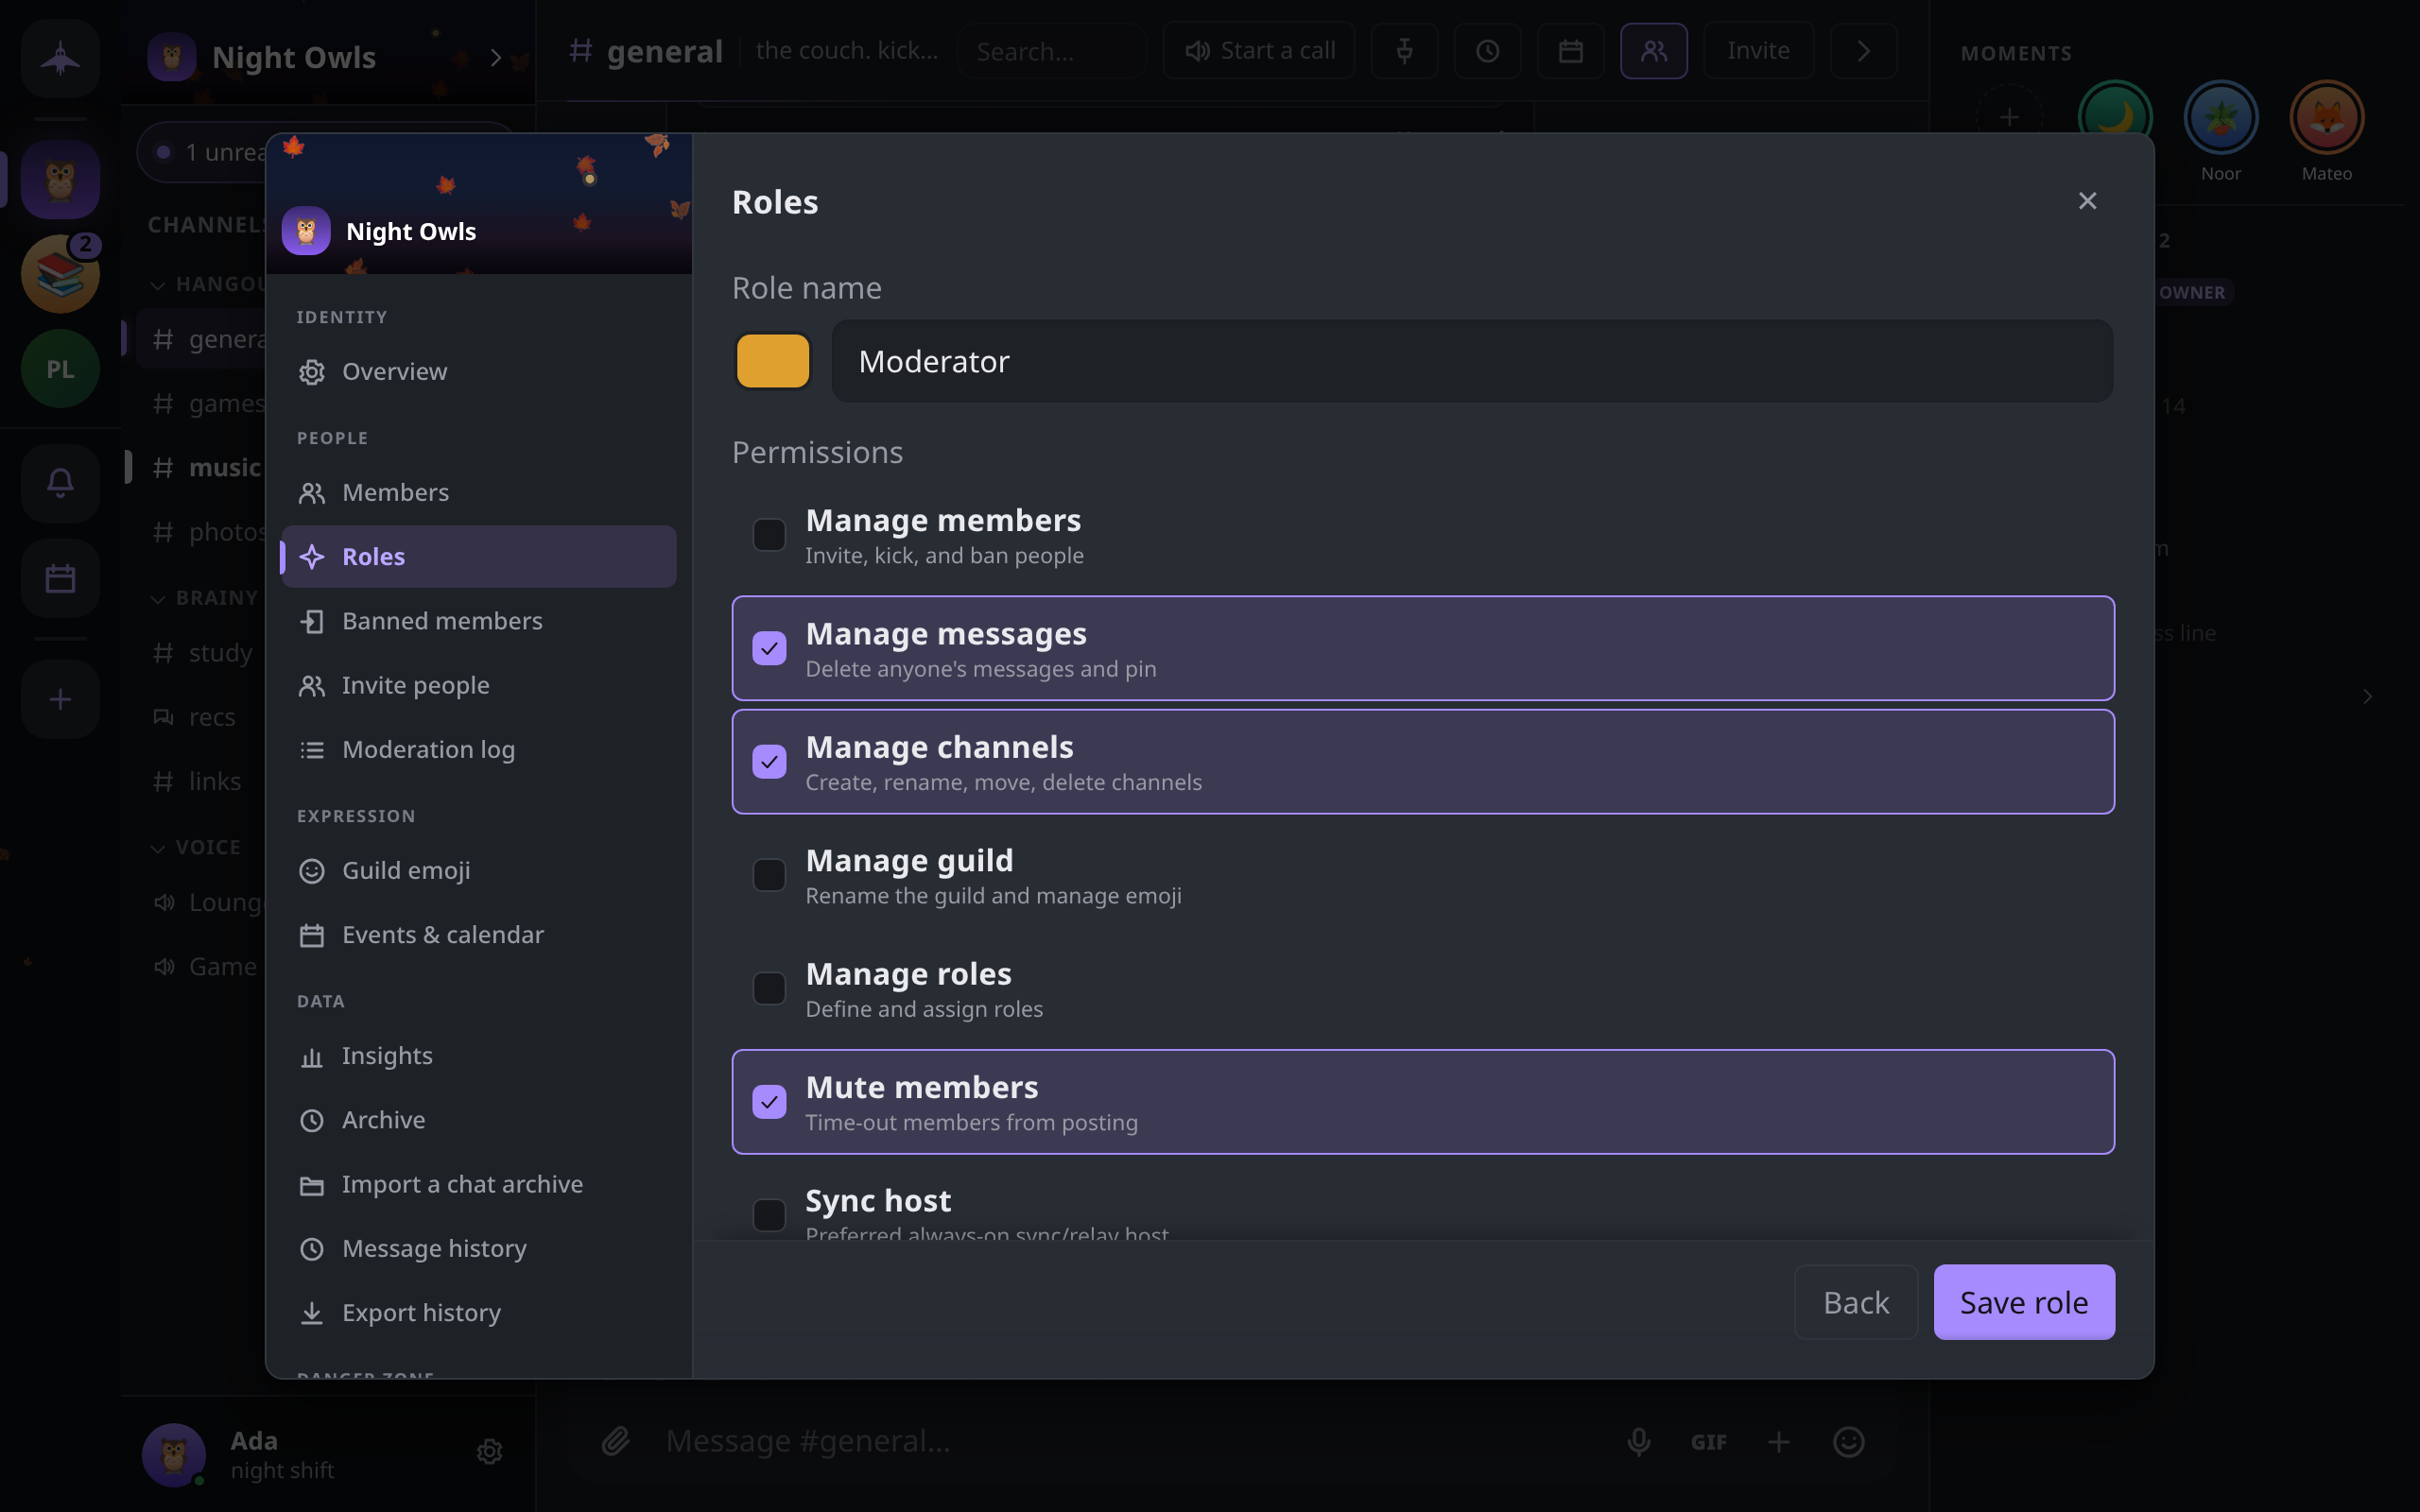Viewport: 2420px width, 1512px height.
Task: Open the Overview settings page
Action: click(x=478, y=371)
